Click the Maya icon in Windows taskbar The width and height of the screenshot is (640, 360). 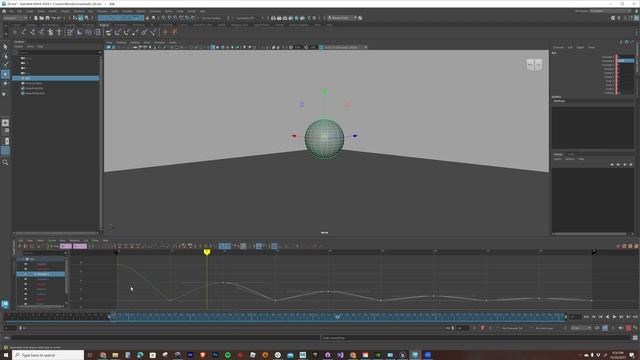click(415, 355)
